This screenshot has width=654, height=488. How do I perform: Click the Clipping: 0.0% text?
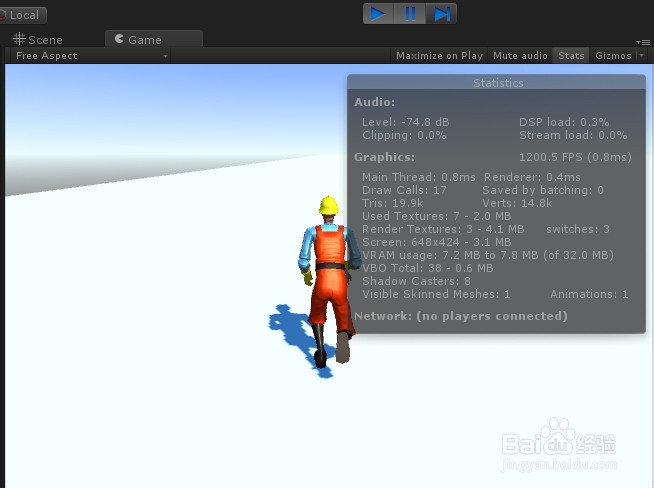coord(404,135)
